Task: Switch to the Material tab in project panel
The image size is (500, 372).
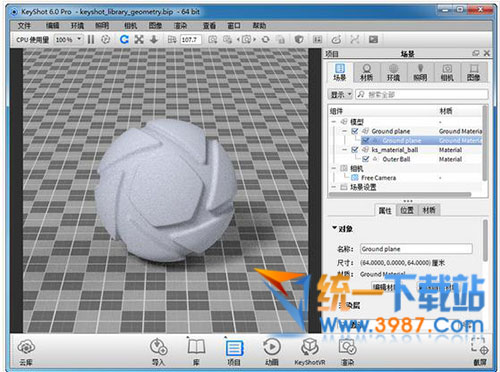Action: (366, 72)
